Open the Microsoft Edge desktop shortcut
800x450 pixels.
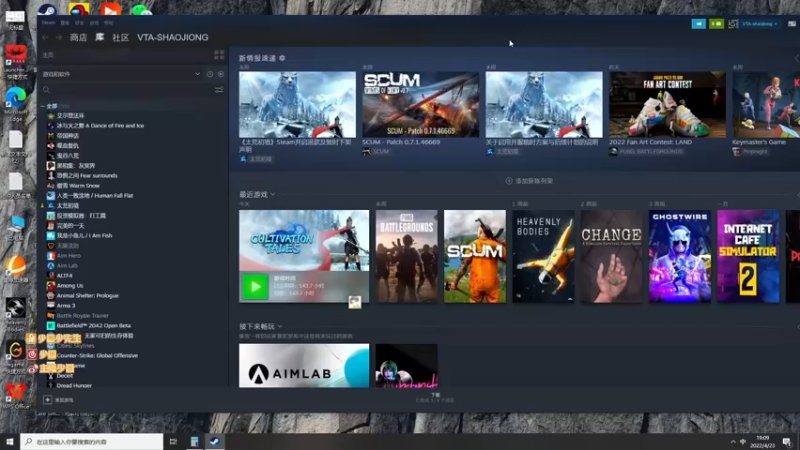16,104
